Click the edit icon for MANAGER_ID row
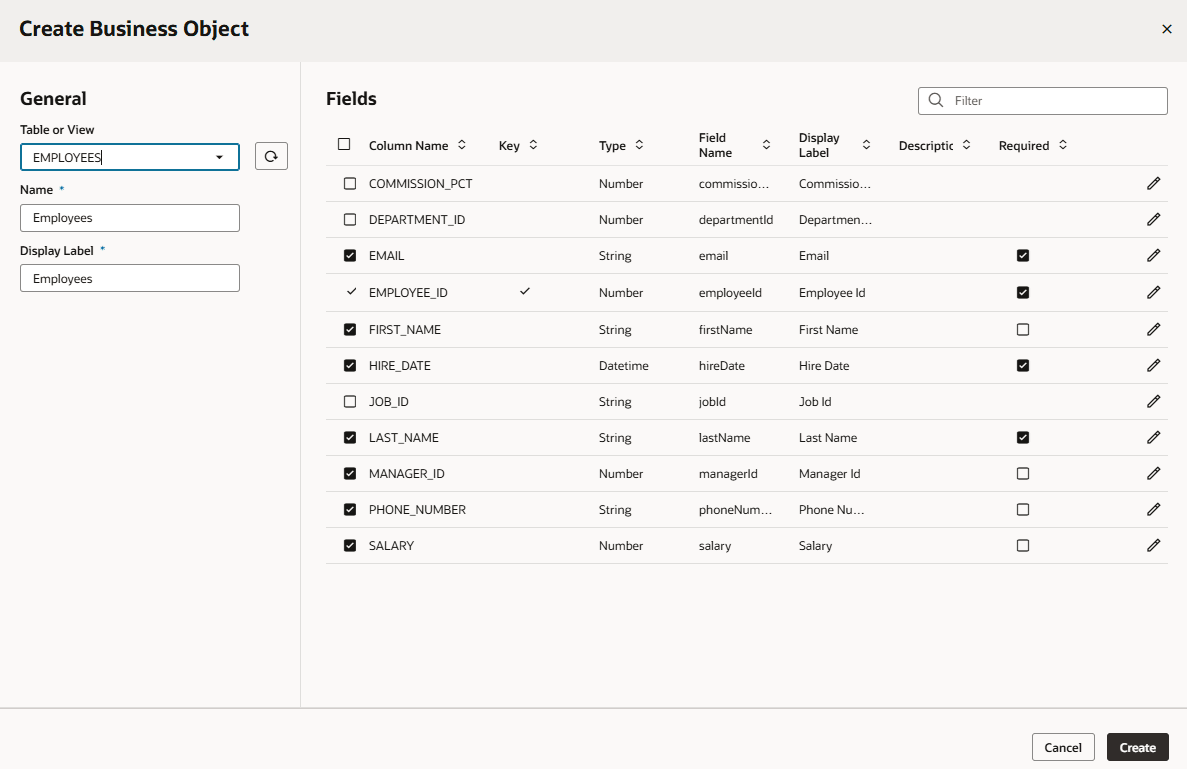 tap(1153, 474)
